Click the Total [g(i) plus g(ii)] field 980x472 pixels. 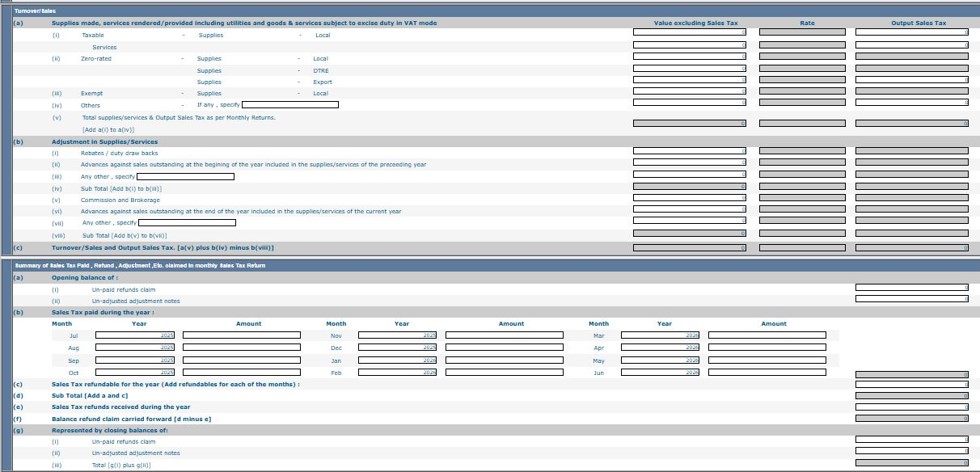[x=912, y=463]
